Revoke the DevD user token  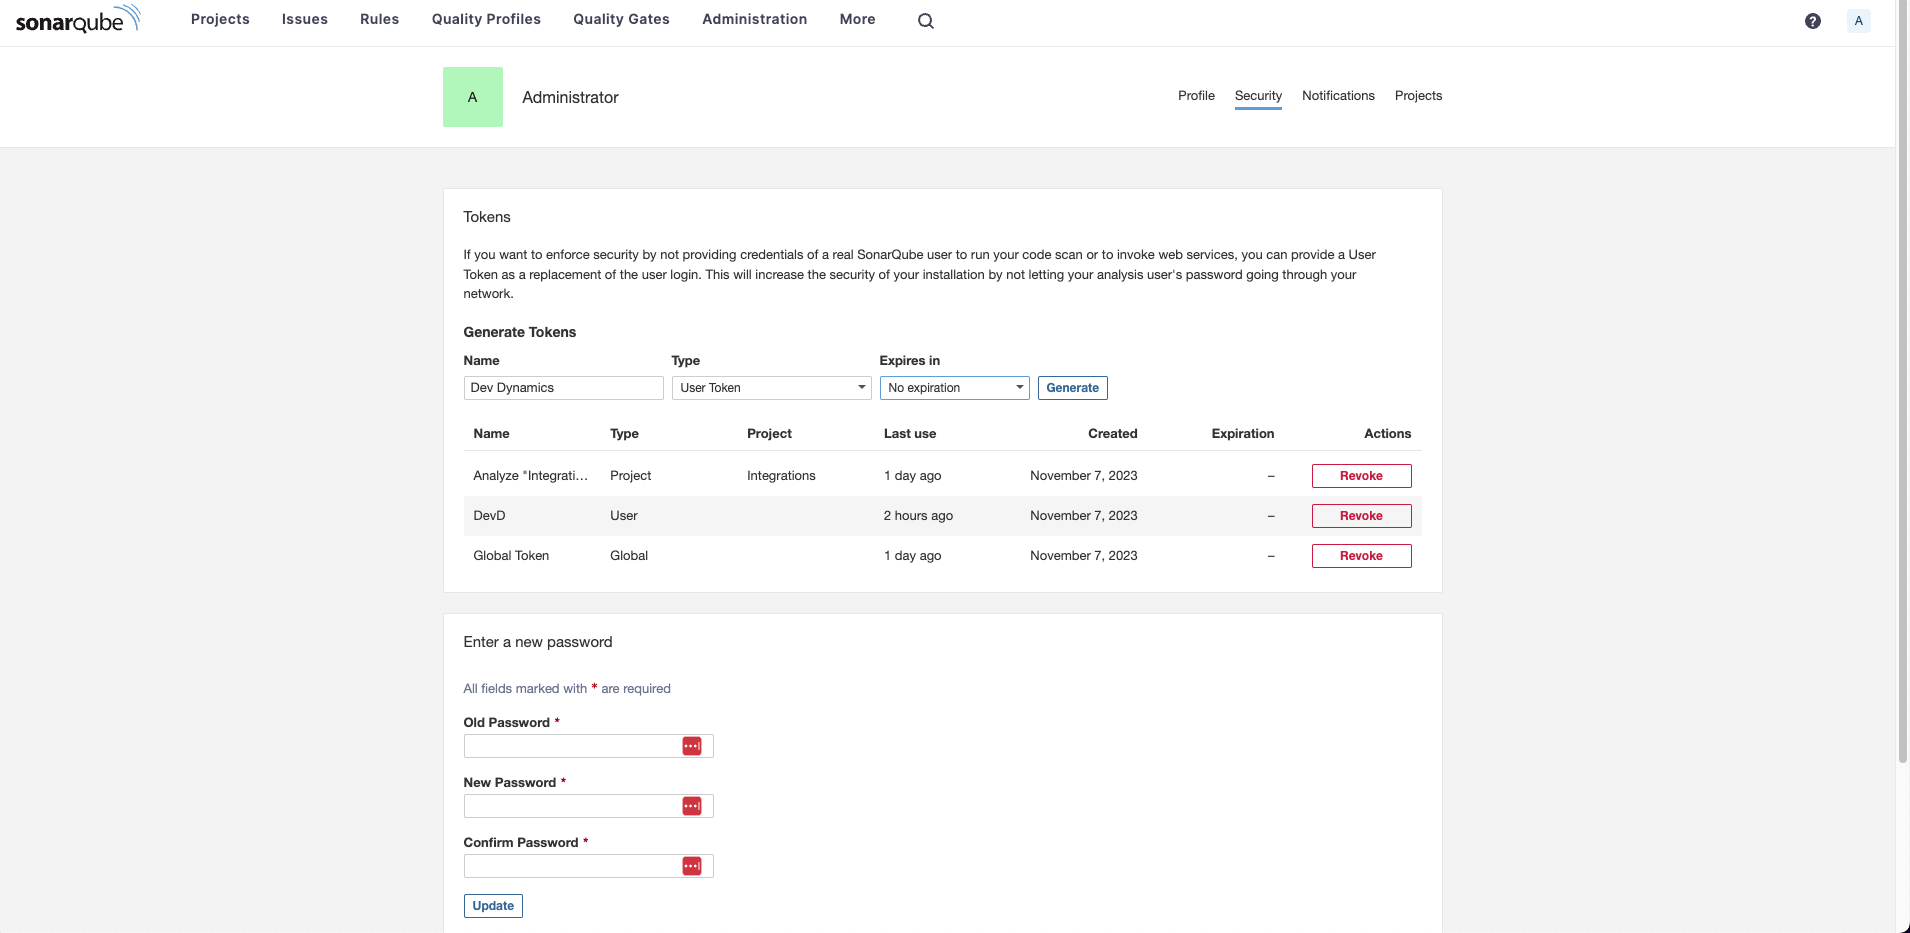click(x=1360, y=516)
